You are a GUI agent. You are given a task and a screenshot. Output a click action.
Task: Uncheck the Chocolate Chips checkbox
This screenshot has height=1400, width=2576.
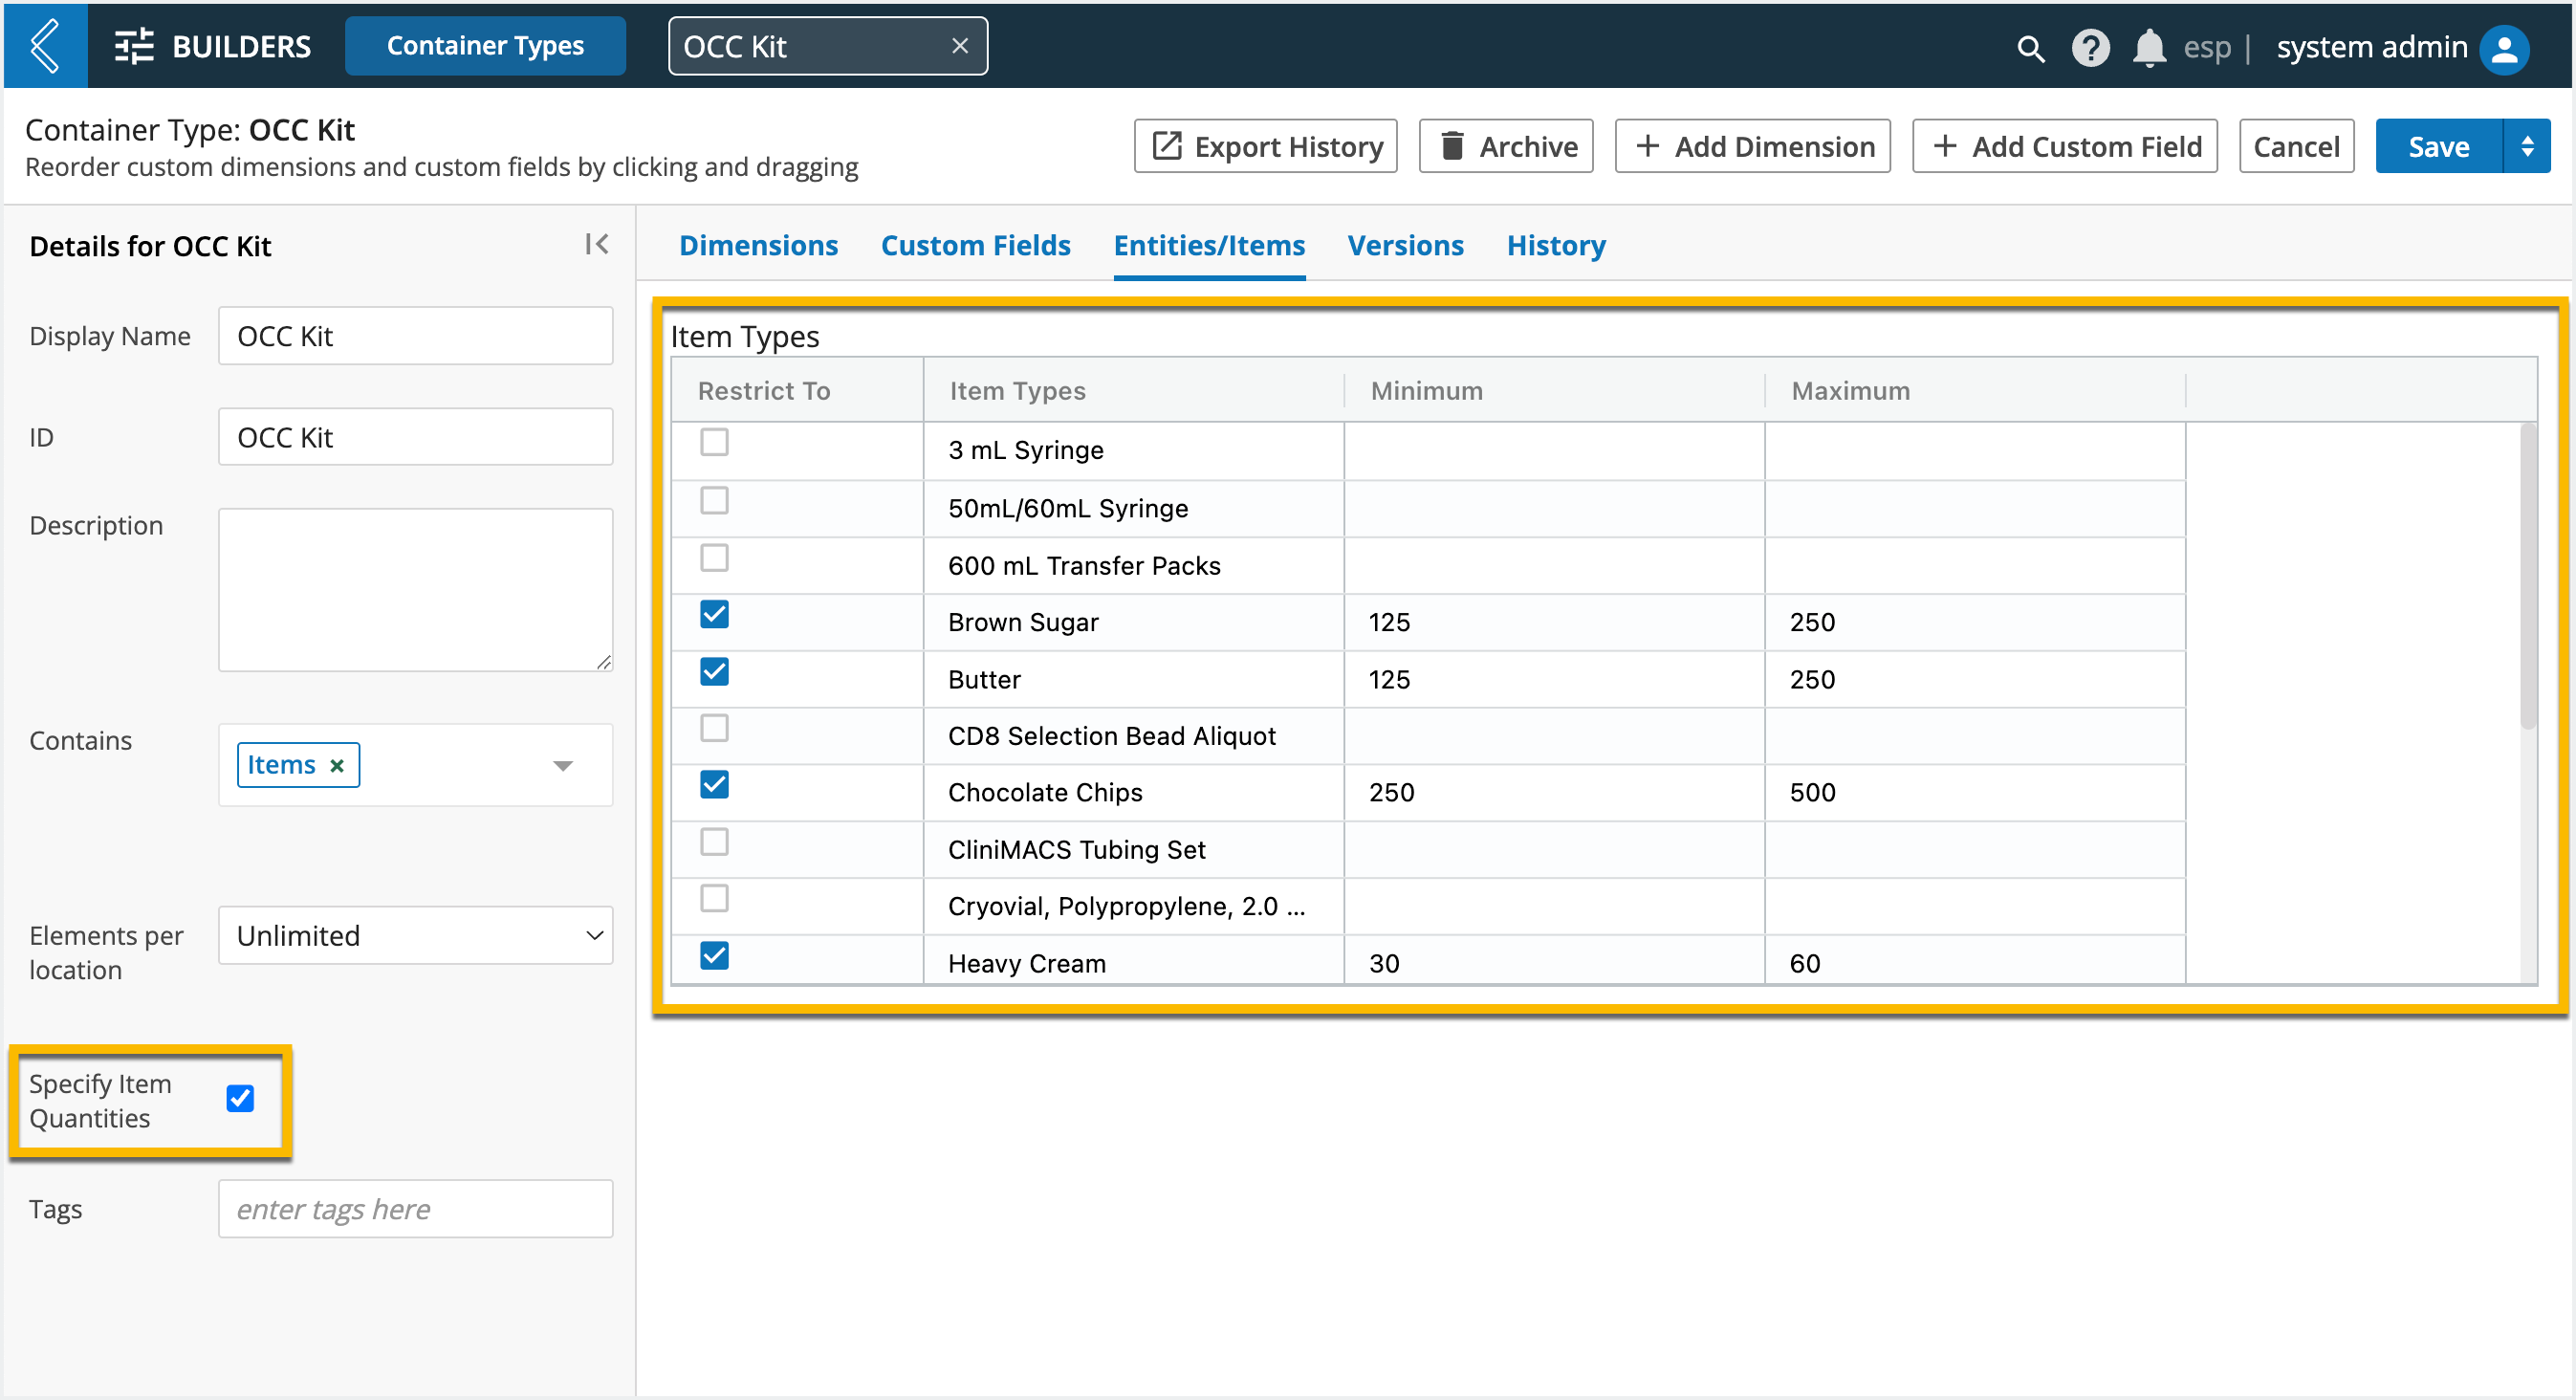(x=714, y=784)
